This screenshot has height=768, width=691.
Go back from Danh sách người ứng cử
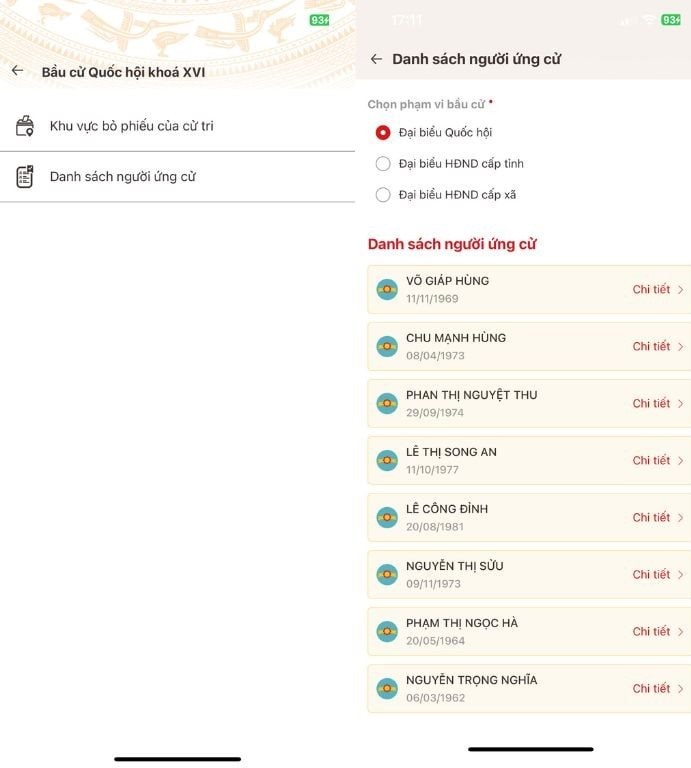click(376, 59)
